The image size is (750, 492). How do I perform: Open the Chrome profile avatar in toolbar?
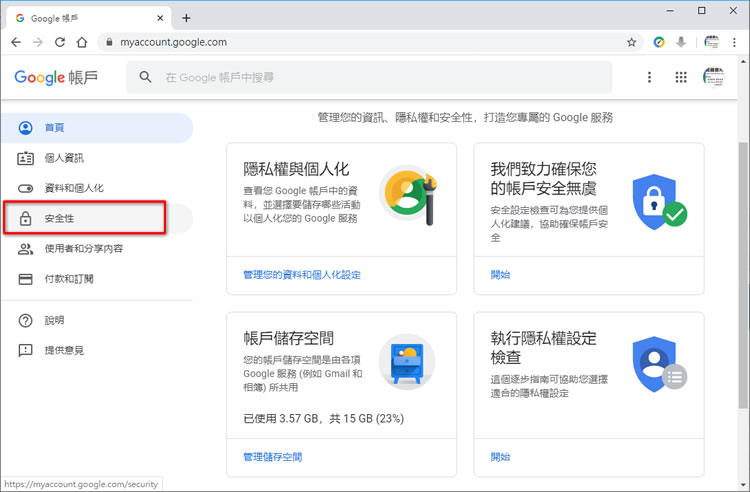tap(711, 42)
